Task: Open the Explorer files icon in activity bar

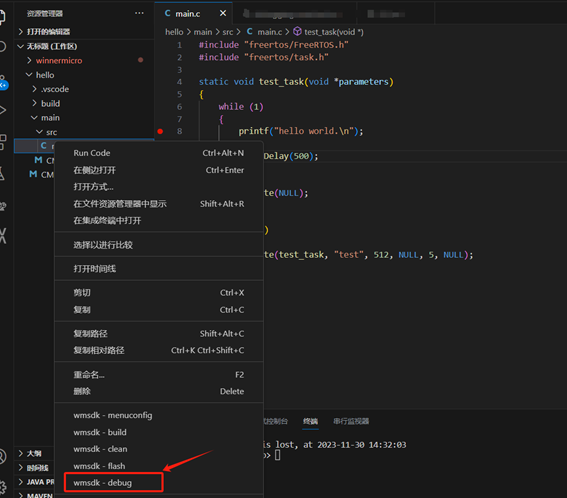Action: click(2, 17)
